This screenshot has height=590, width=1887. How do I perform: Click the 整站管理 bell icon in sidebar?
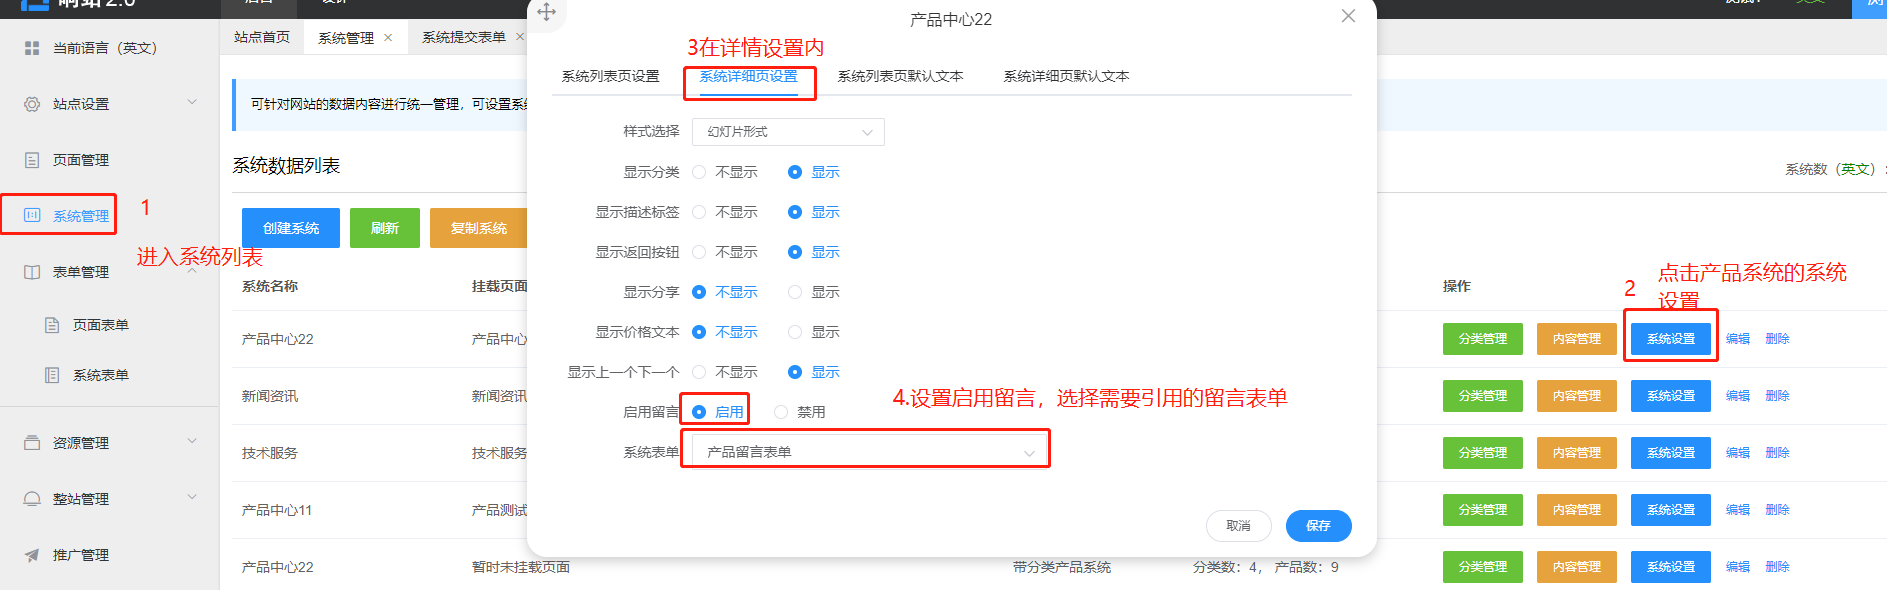click(x=32, y=499)
